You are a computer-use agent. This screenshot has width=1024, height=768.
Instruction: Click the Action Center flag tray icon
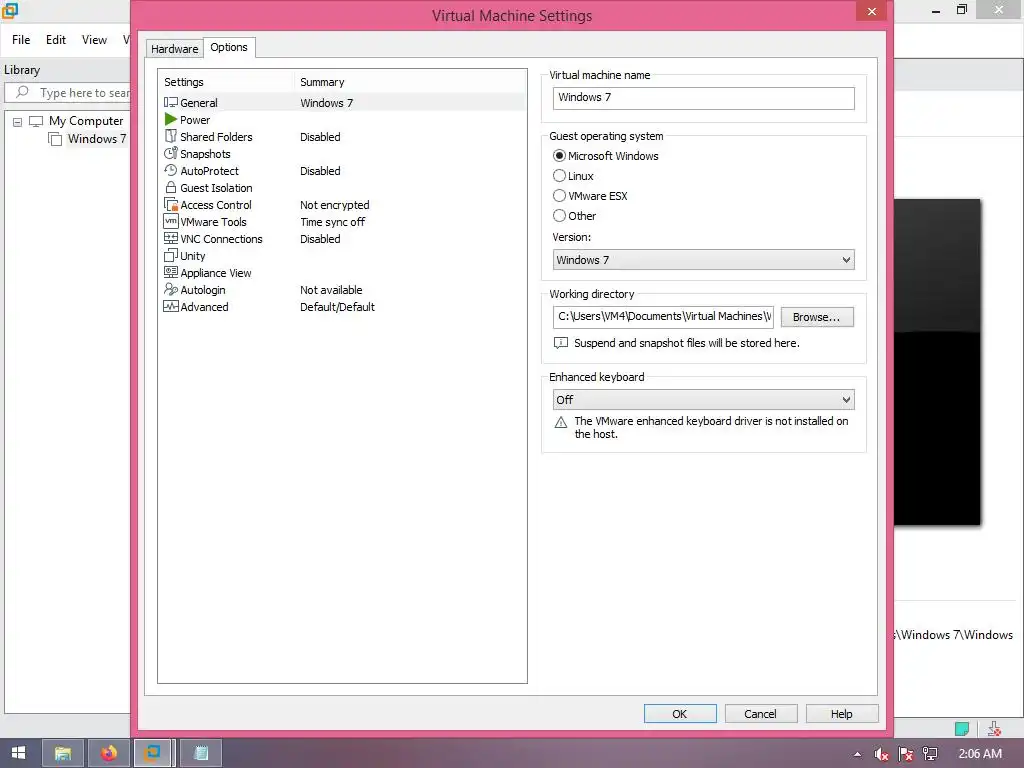(905, 754)
